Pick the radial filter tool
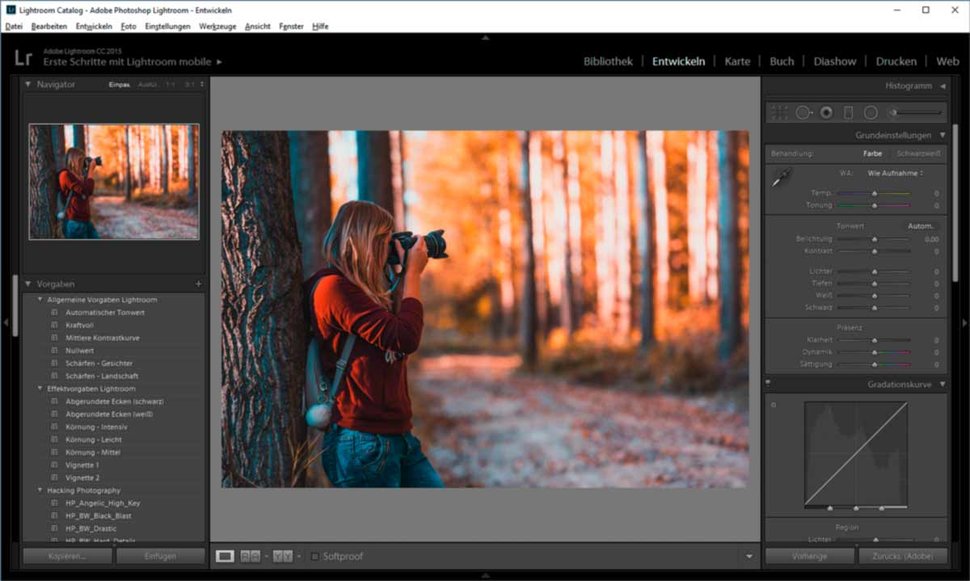Viewport: 970px width, 581px height. [871, 113]
